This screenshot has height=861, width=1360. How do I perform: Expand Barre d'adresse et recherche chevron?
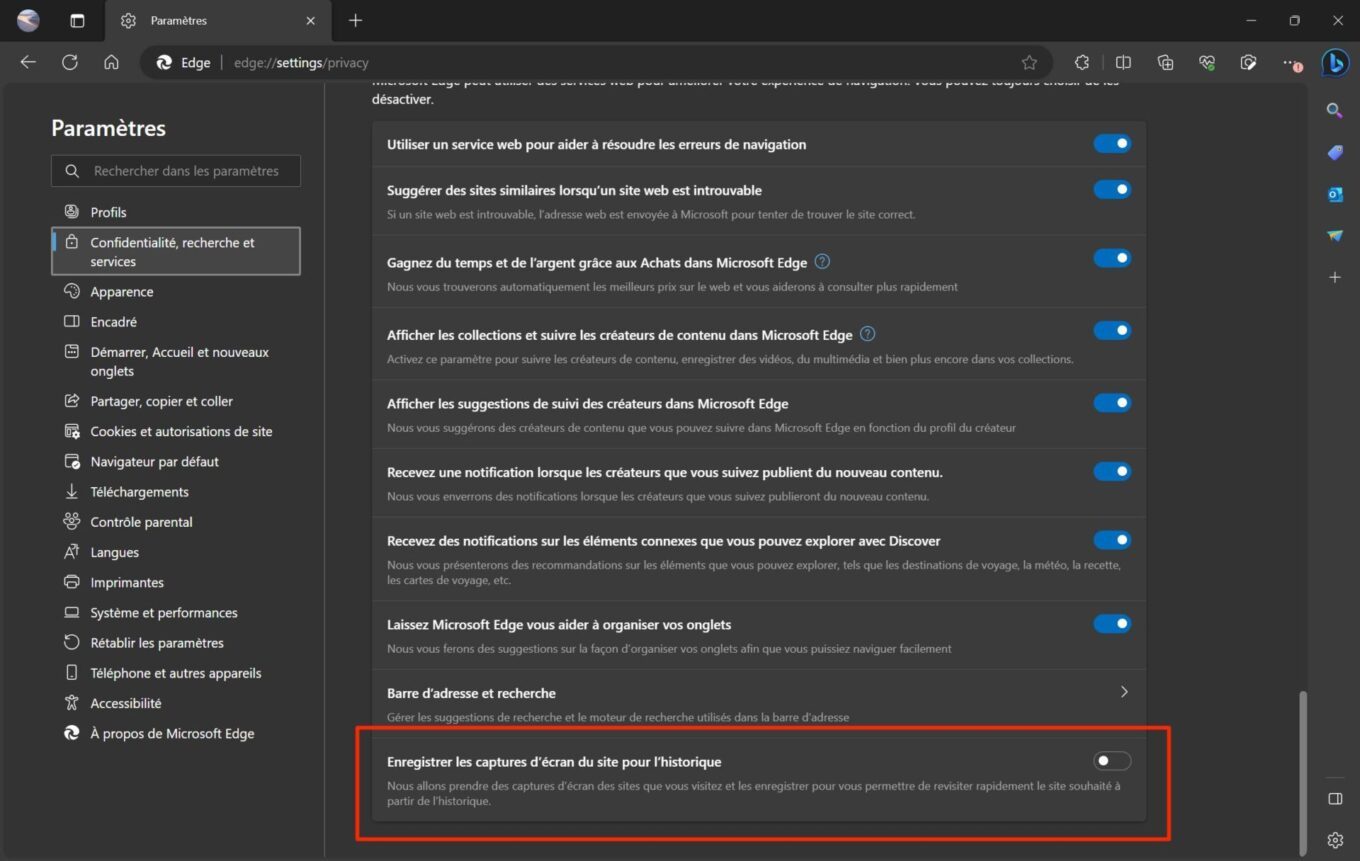1124,692
